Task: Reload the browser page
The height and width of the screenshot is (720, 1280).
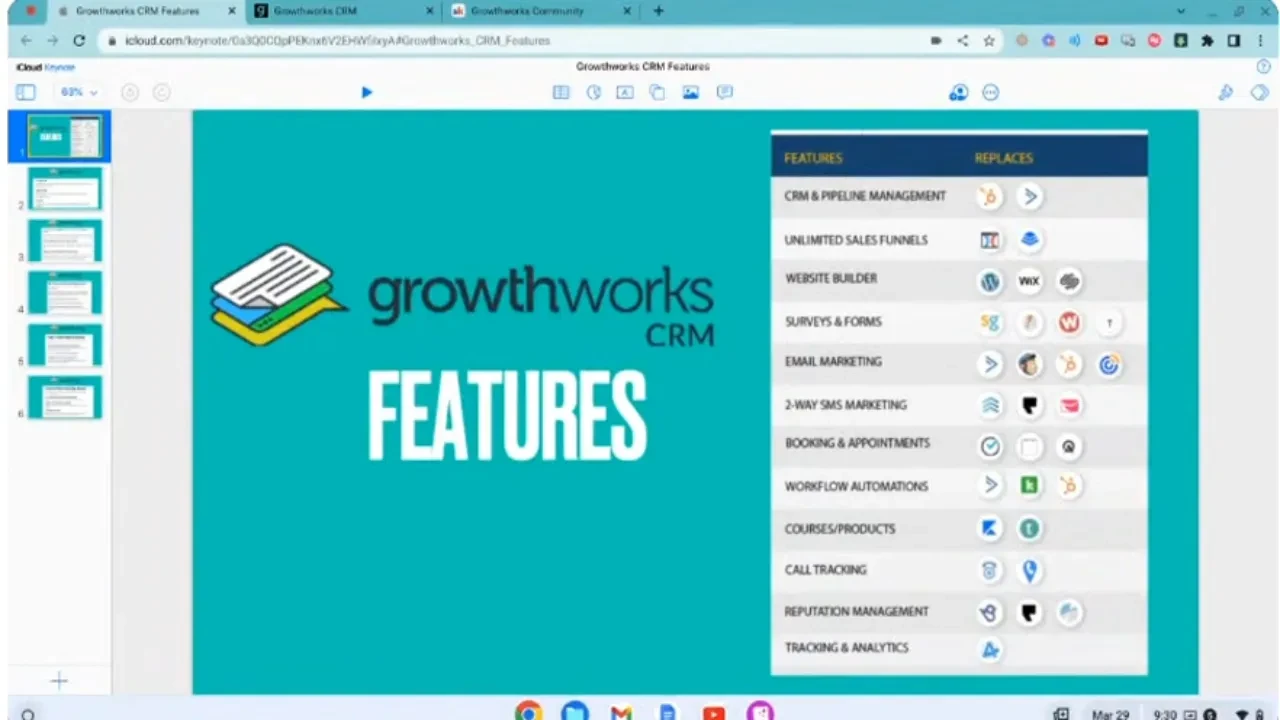Action: [79, 41]
